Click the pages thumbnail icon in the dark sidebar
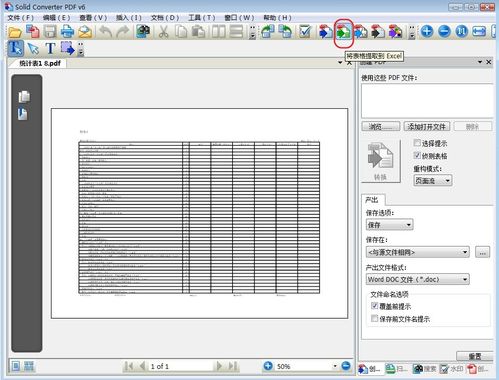The height and width of the screenshot is (380, 499). click(24, 97)
